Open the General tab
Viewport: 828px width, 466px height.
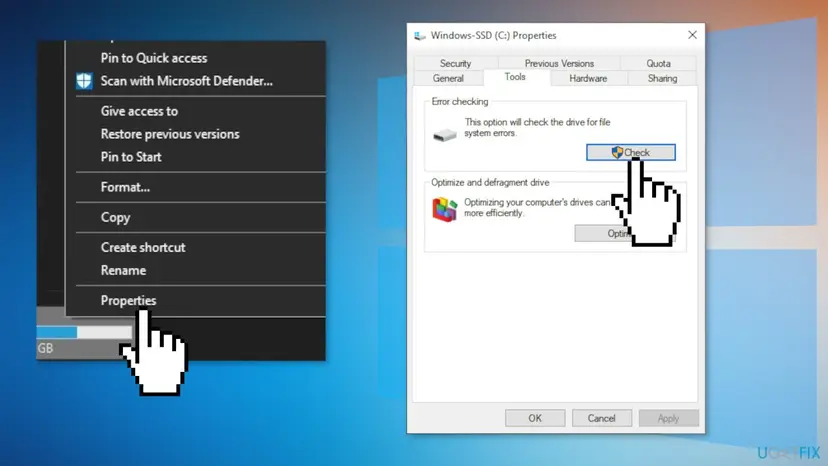[448, 78]
